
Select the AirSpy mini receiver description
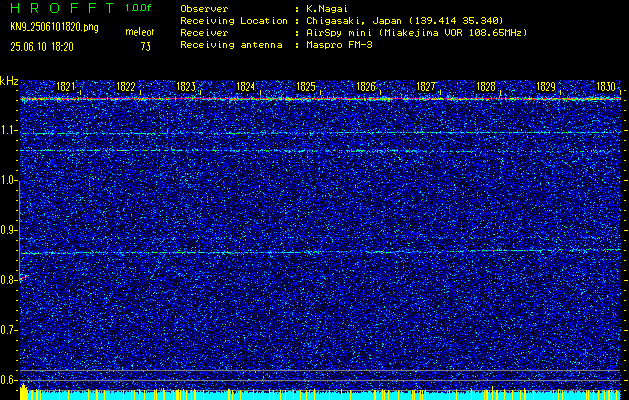[418, 33]
